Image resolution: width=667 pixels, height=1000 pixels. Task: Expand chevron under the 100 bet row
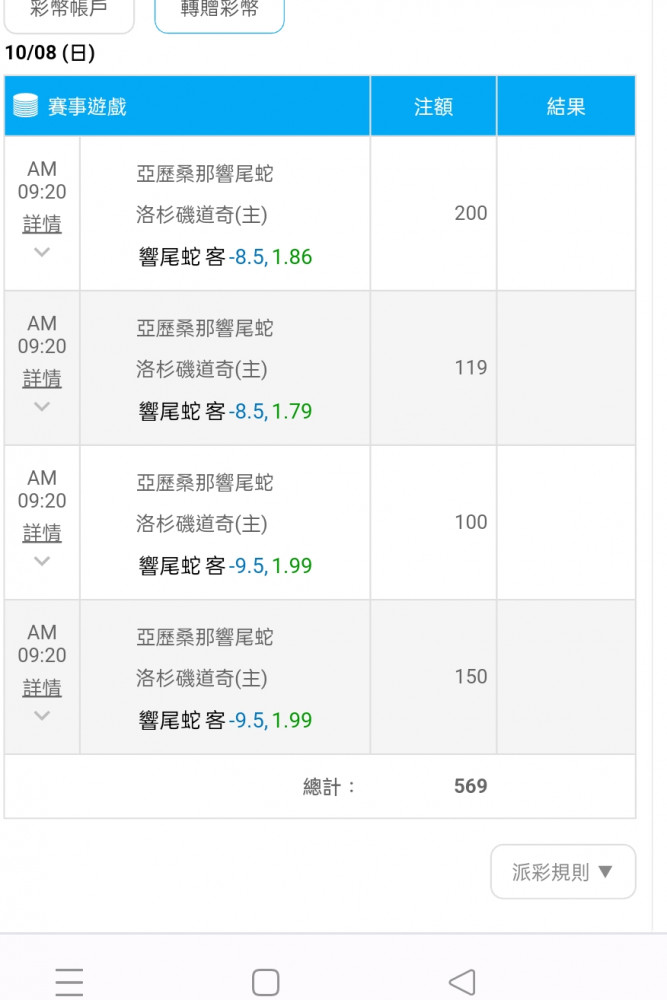coord(42,561)
